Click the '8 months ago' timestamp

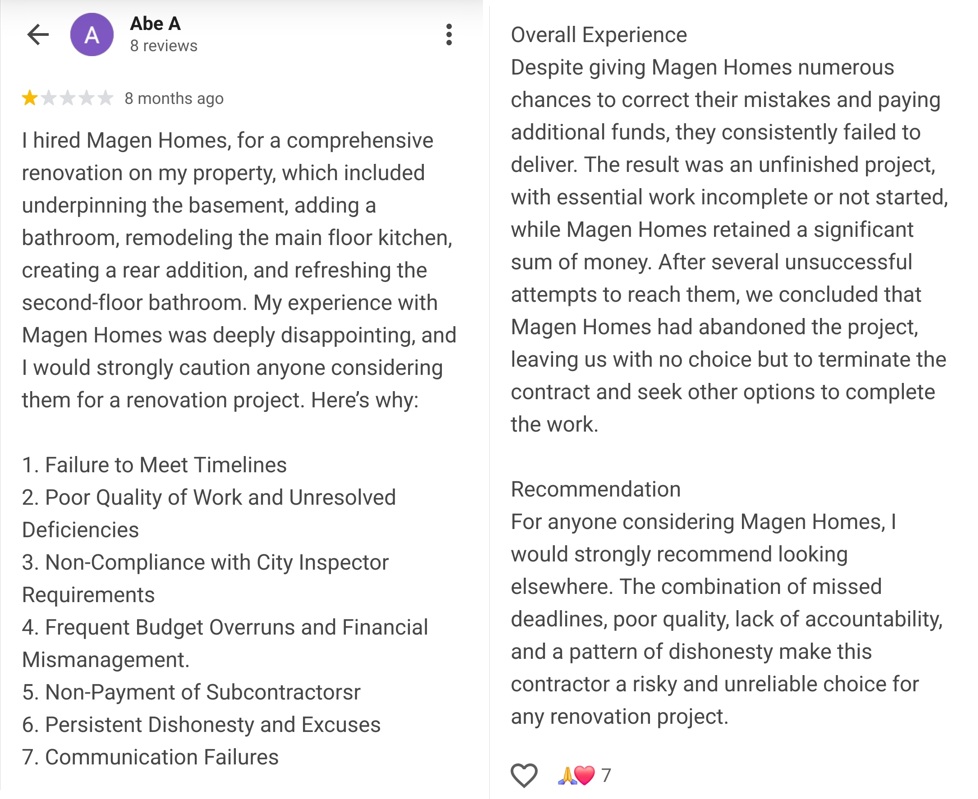(x=174, y=98)
